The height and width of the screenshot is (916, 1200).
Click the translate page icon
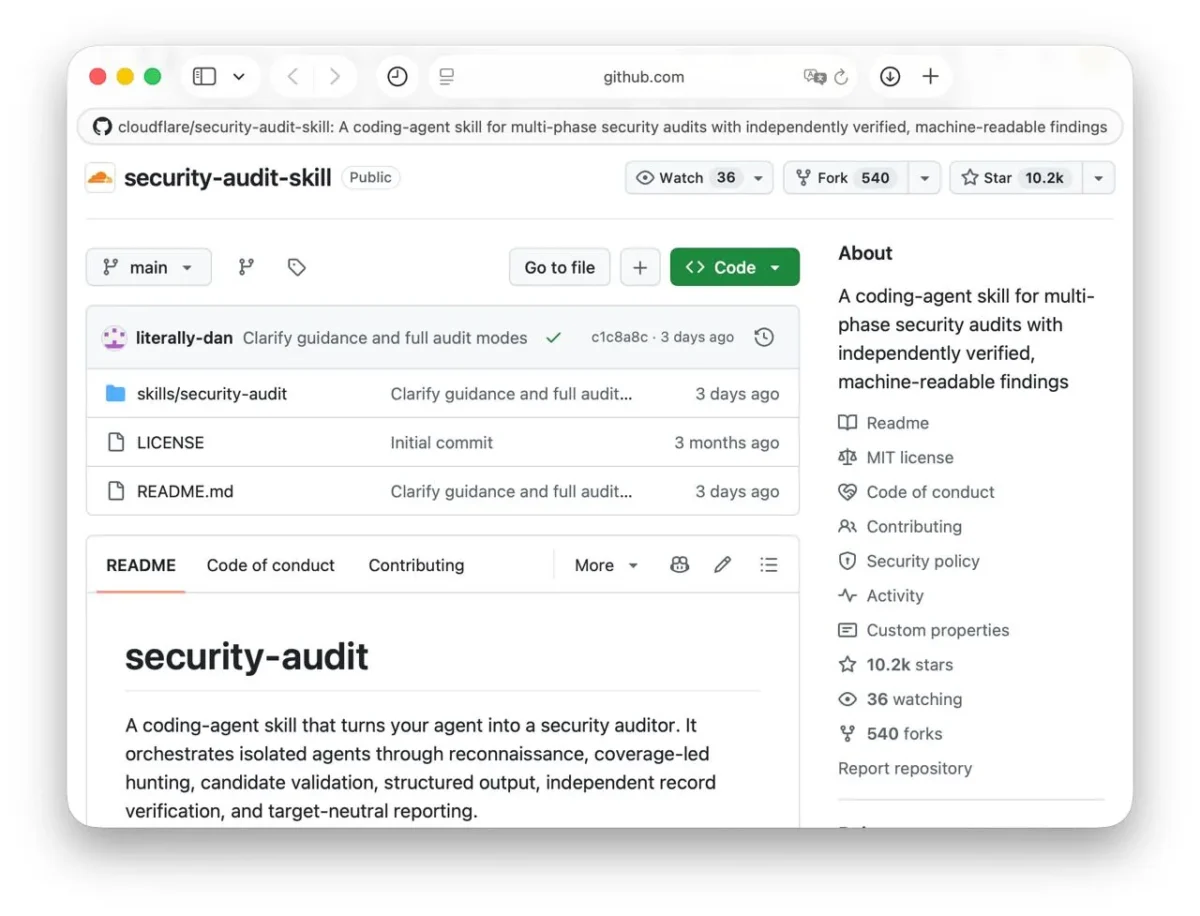pos(815,77)
